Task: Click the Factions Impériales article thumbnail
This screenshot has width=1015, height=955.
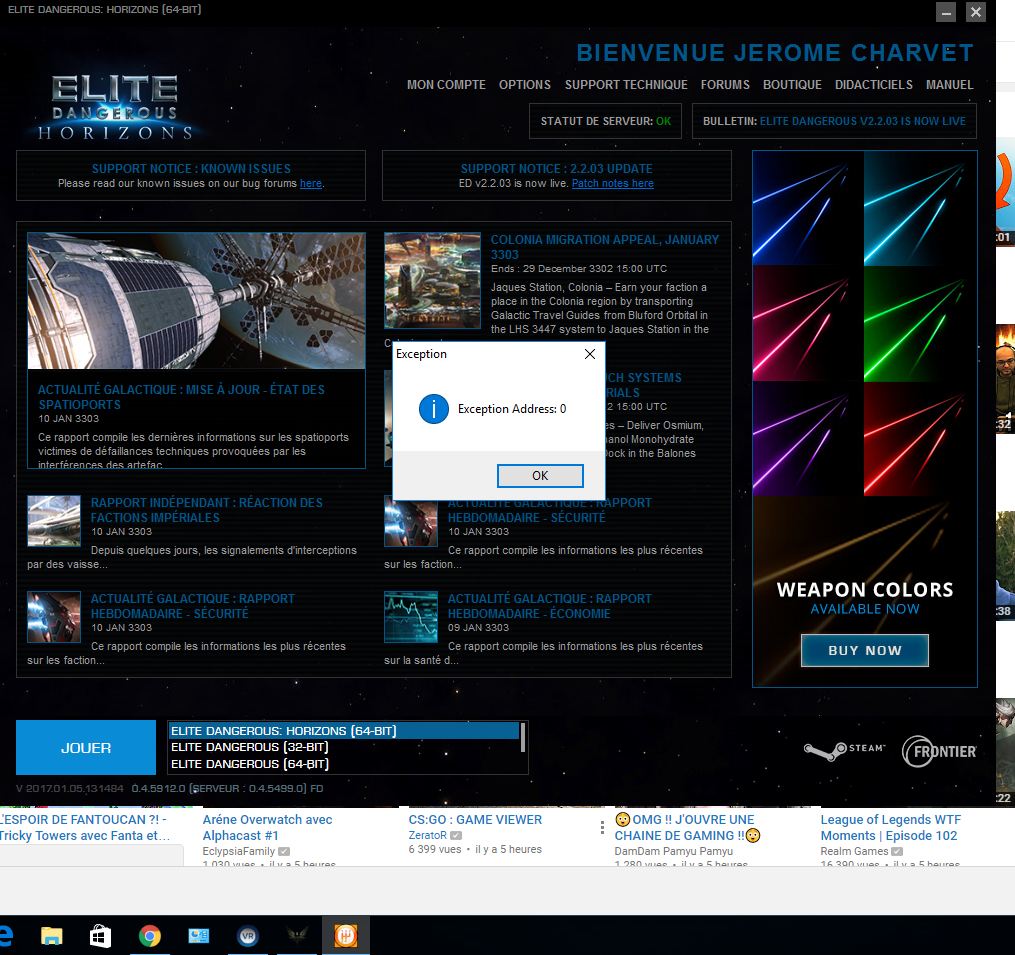Action: [x=54, y=521]
